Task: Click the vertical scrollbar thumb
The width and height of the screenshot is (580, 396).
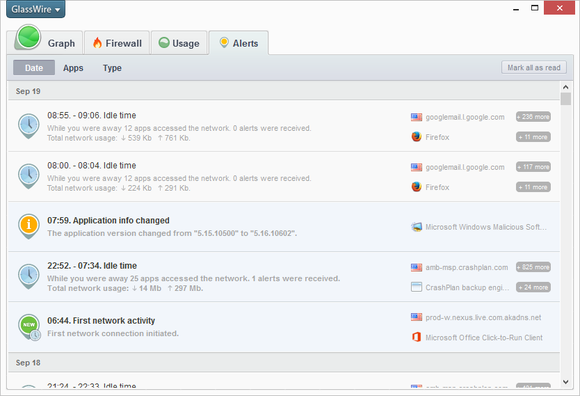Action: [566, 99]
